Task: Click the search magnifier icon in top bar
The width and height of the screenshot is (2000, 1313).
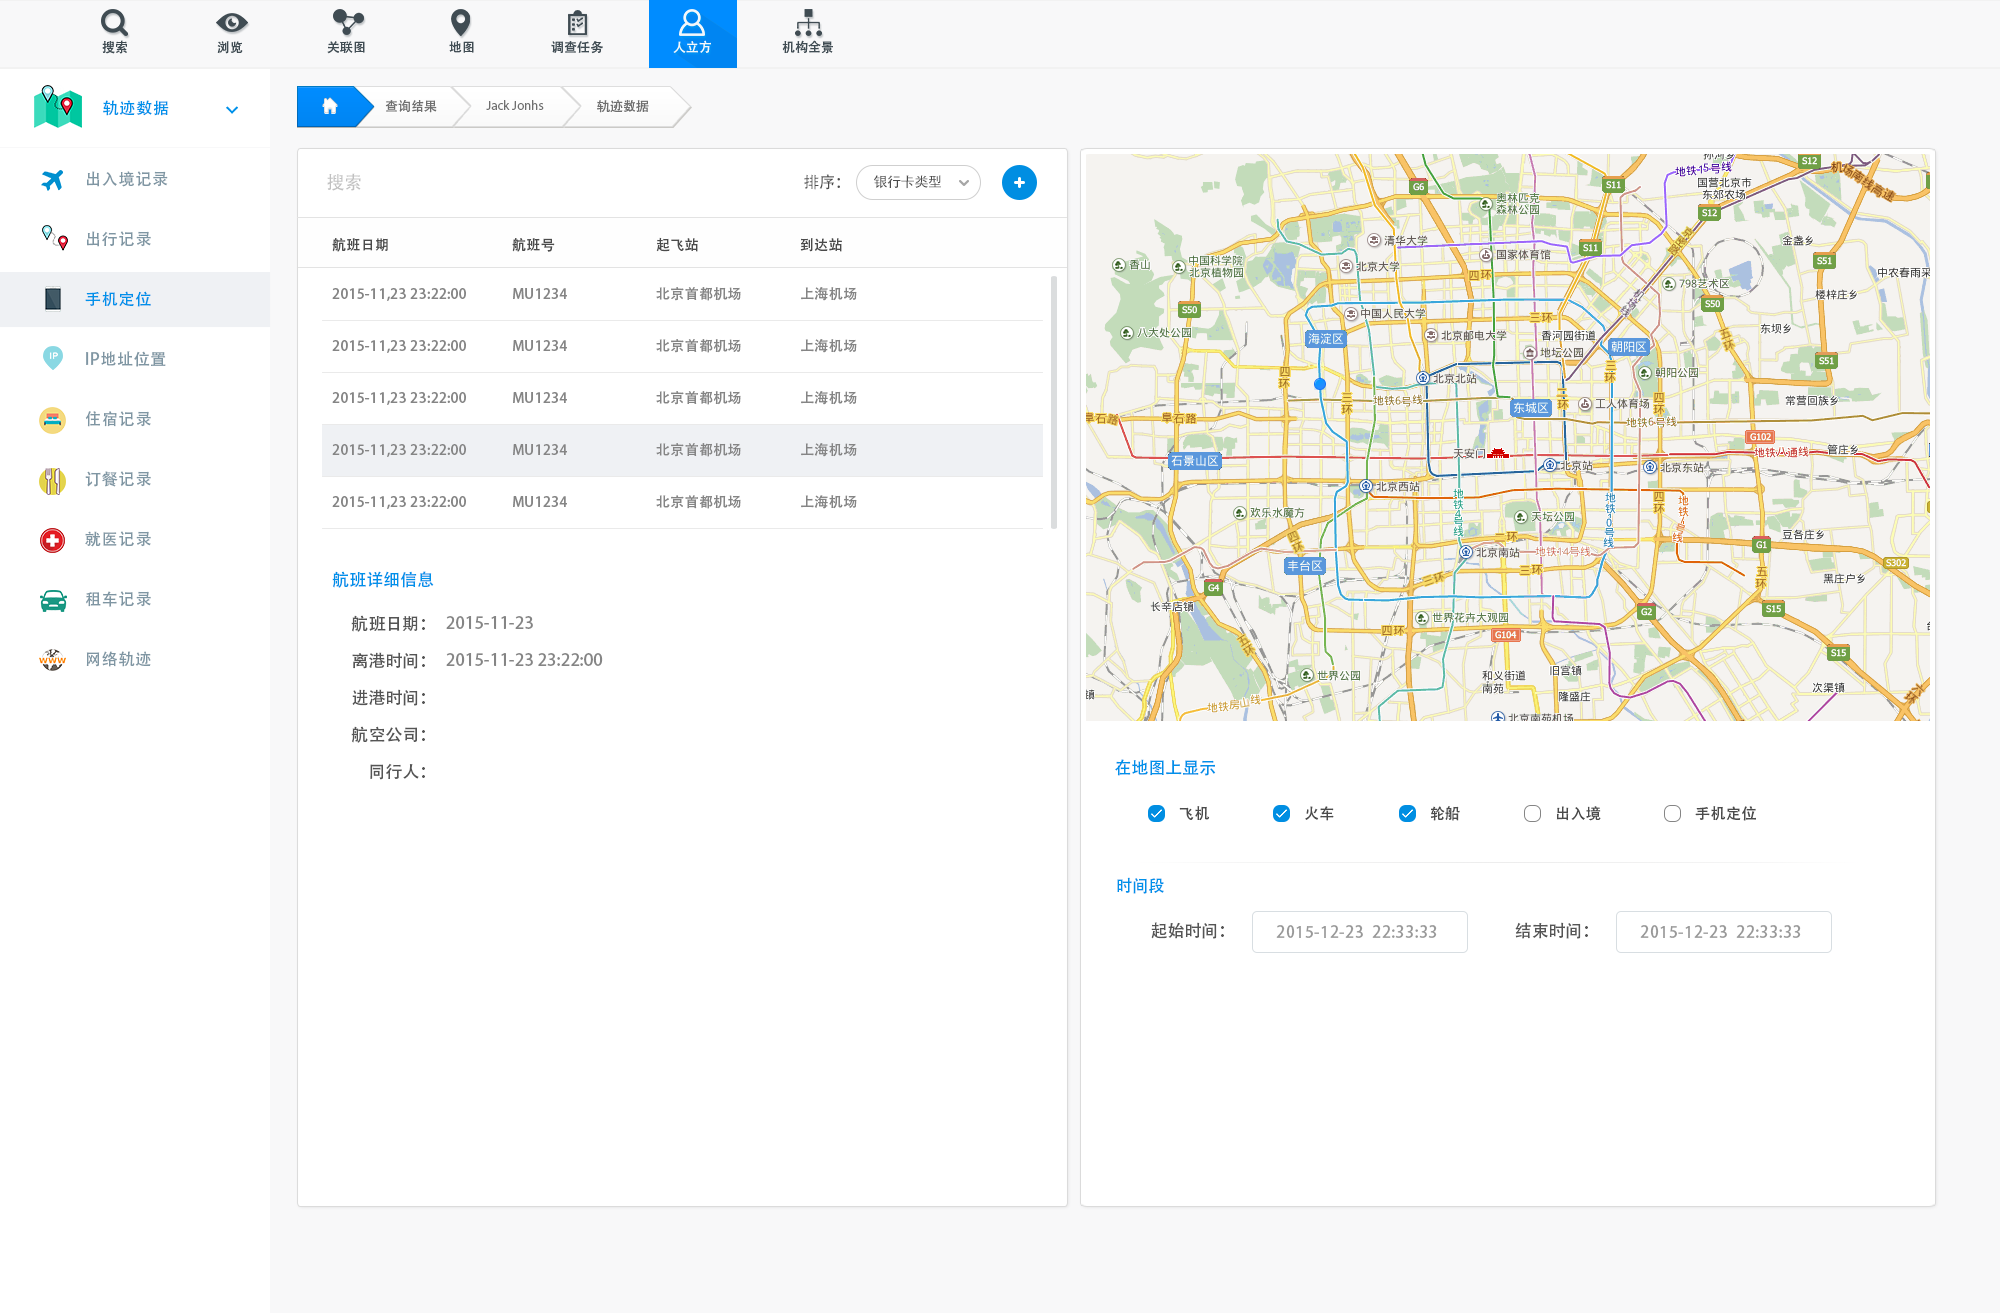Action: pyautogui.click(x=114, y=24)
